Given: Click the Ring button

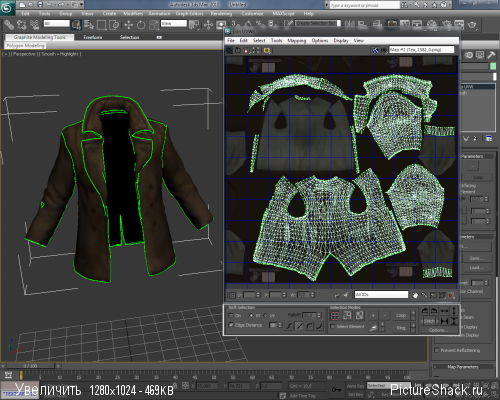Looking at the screenshot, I should pyautogui.click(x=401, y=328).
